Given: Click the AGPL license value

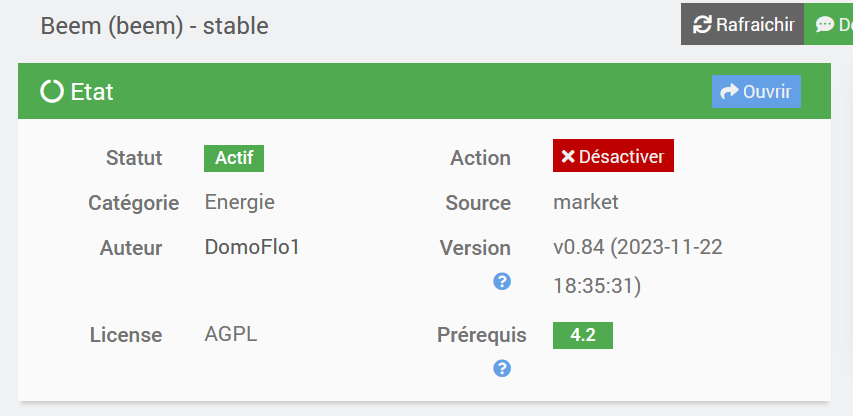Looking at the screenshot, I should (231, 334).
